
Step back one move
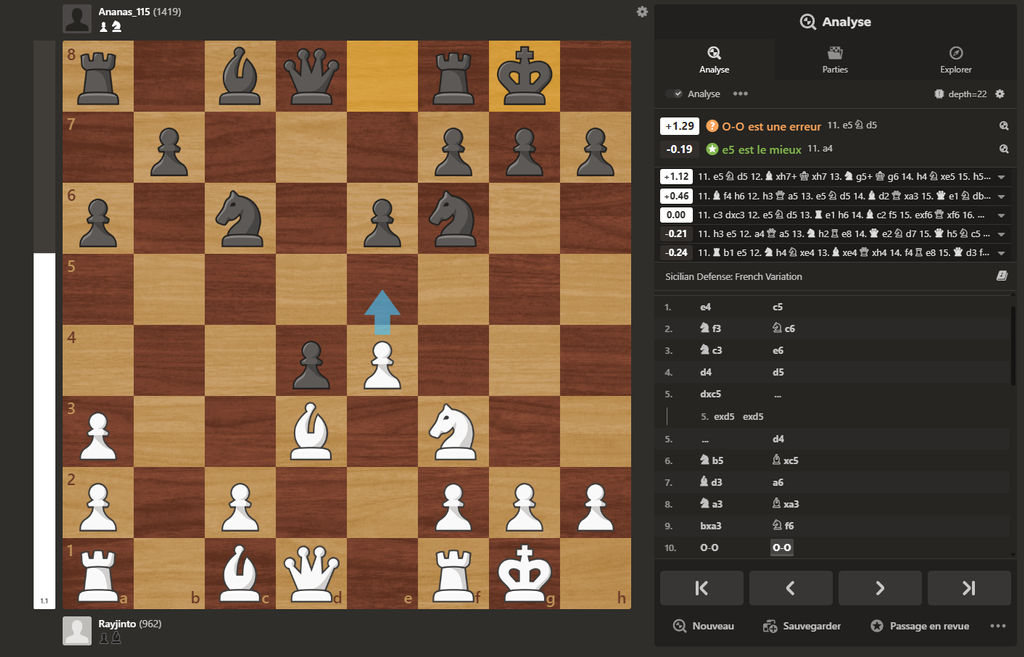click(790, 588)
